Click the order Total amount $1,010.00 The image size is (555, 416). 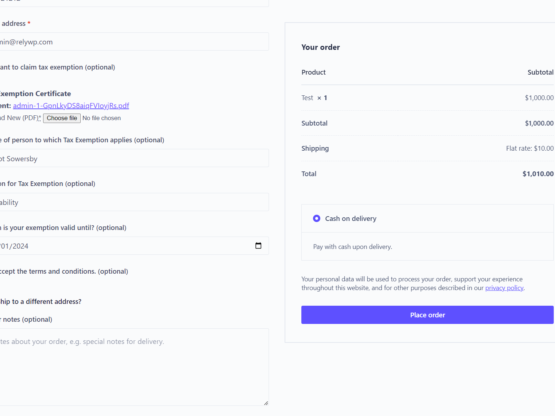tap(538, 174)
